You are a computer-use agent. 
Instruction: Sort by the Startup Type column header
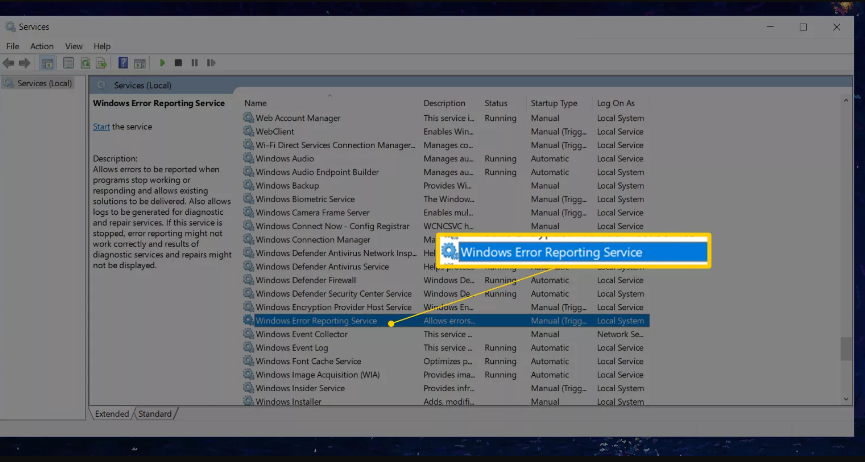(554, 103)
